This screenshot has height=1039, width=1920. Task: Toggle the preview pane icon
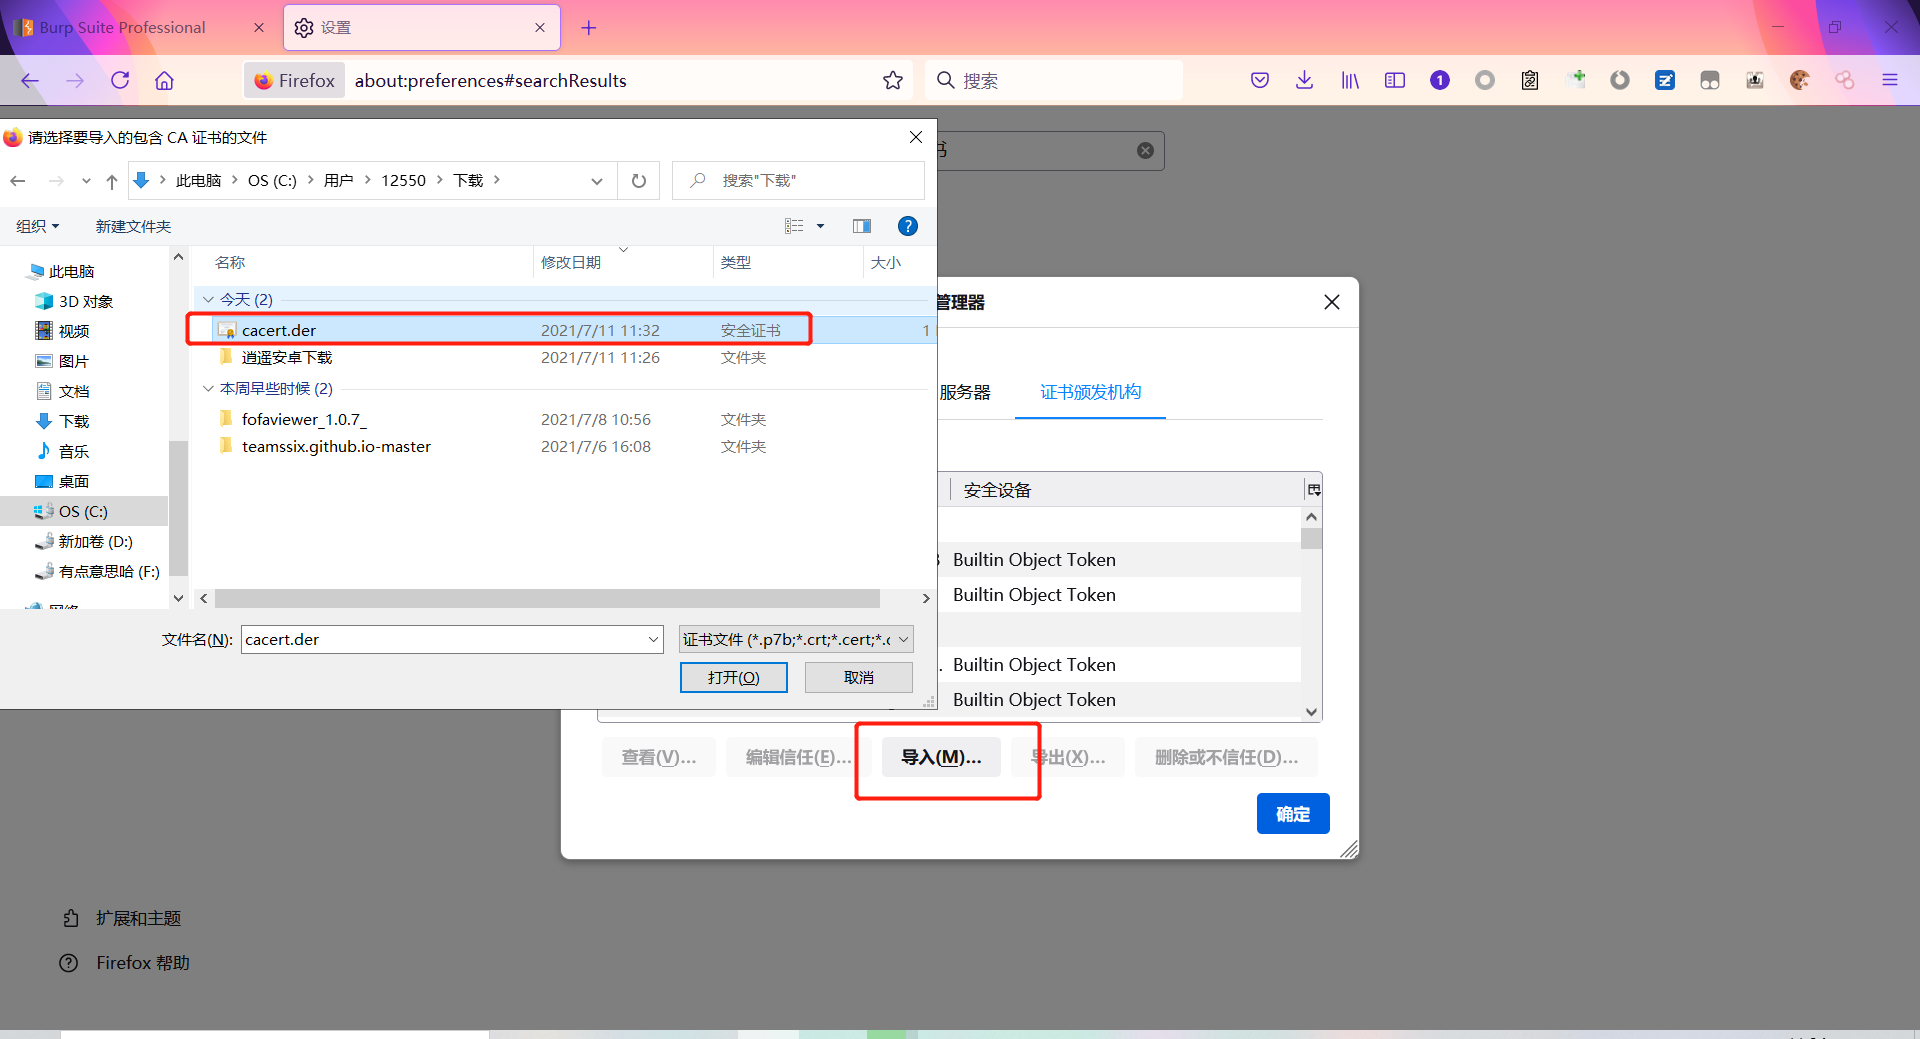click(862, 226)
